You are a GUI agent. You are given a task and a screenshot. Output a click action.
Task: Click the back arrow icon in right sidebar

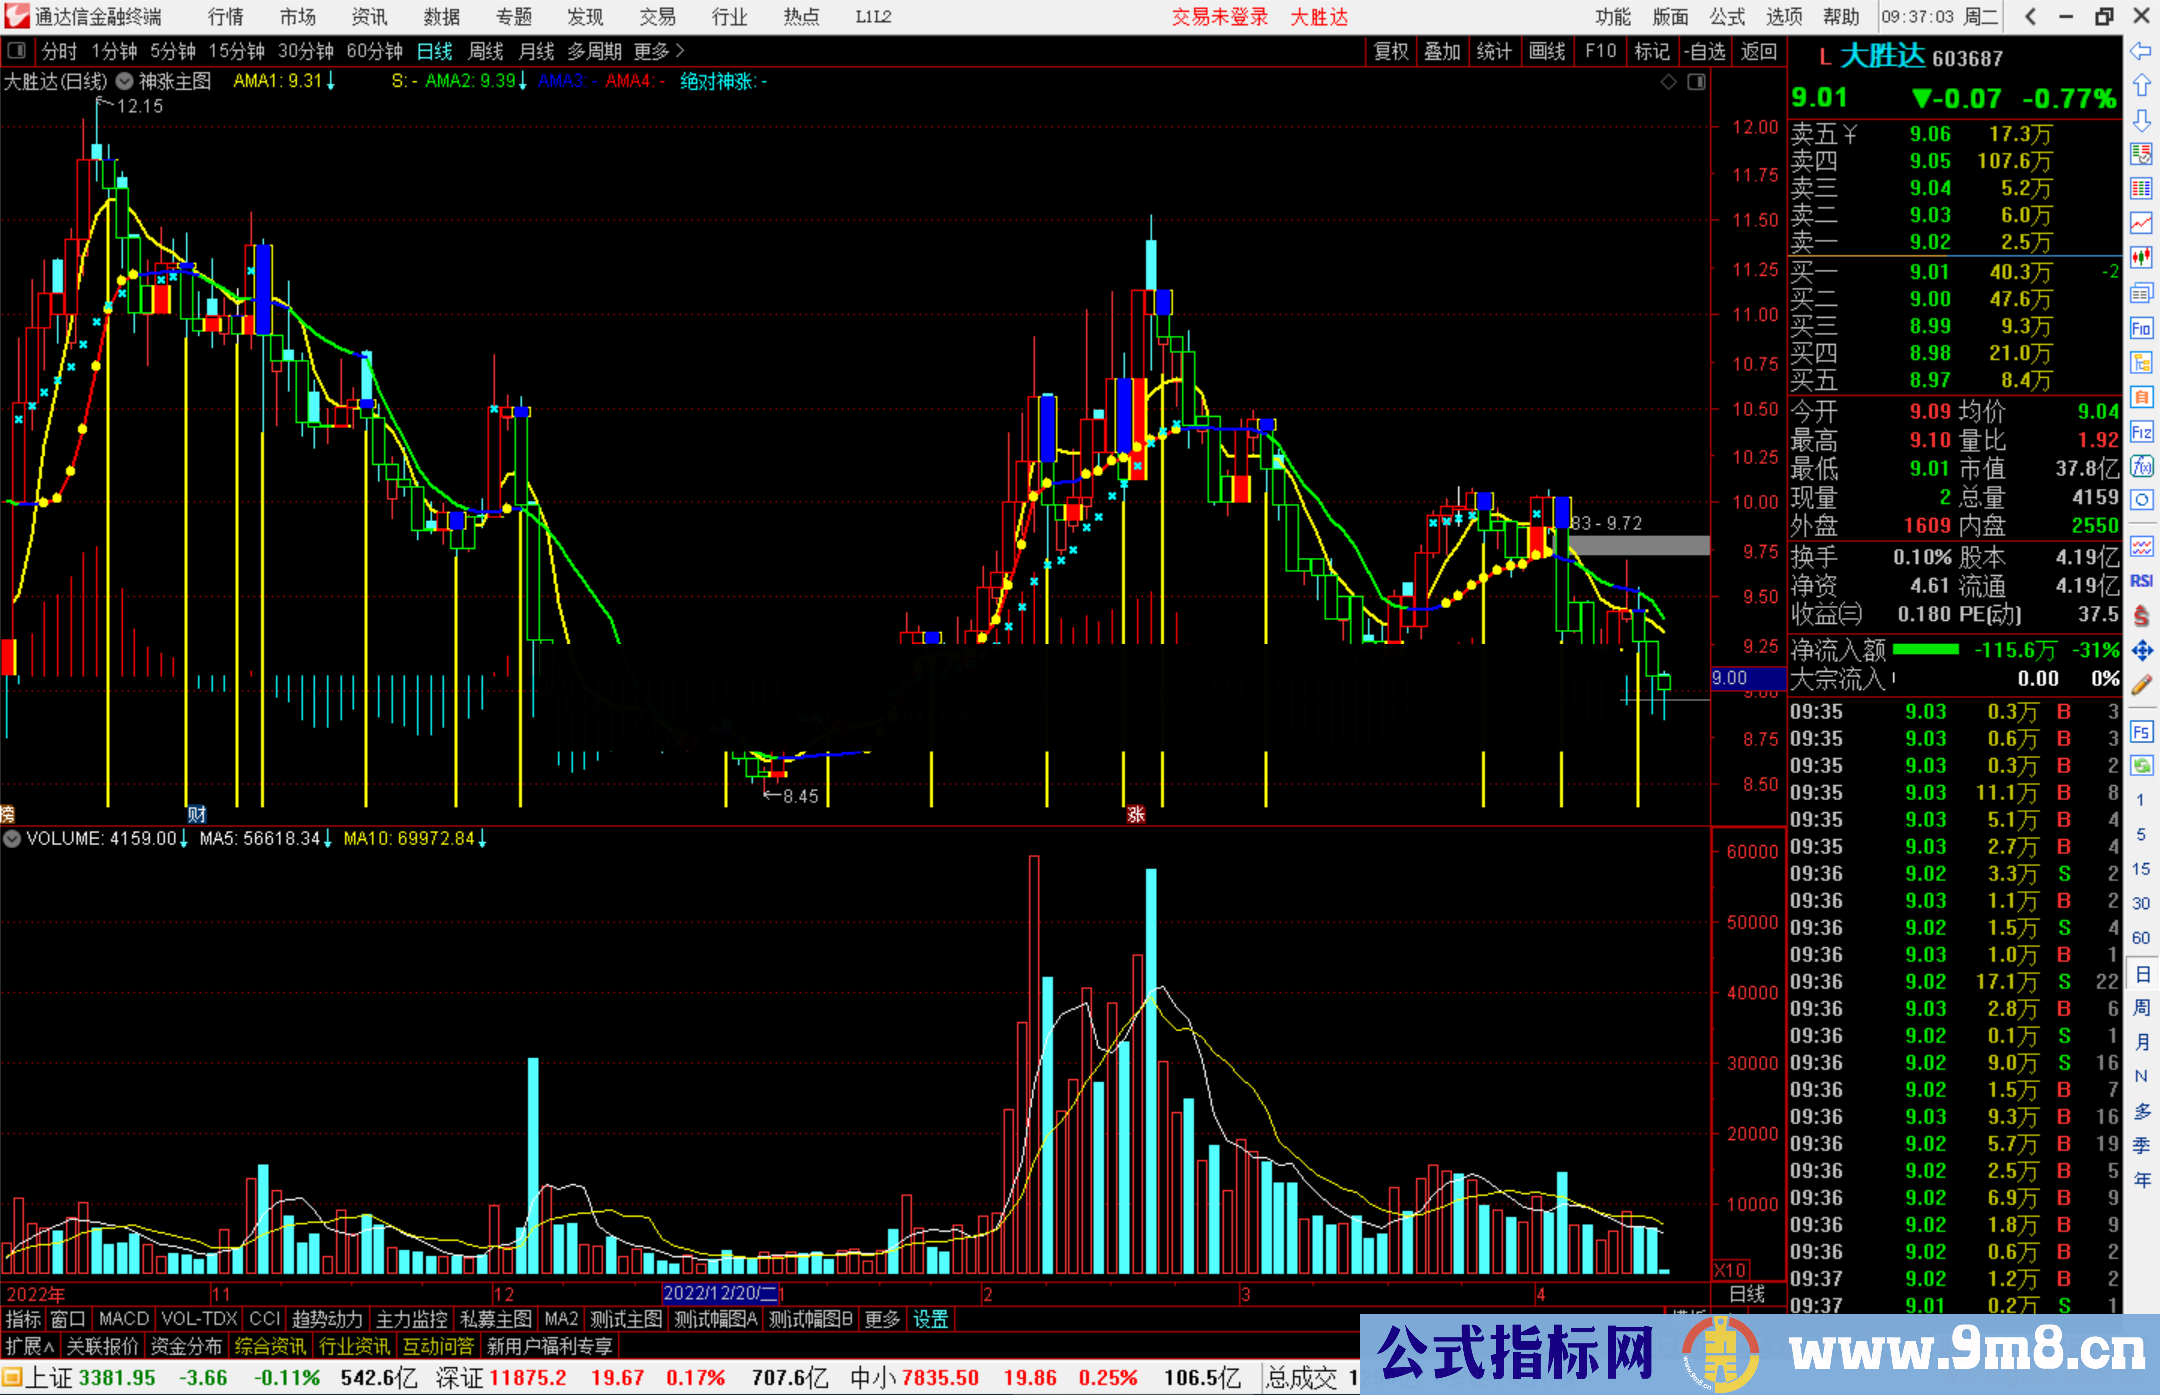click(2141, 51)
